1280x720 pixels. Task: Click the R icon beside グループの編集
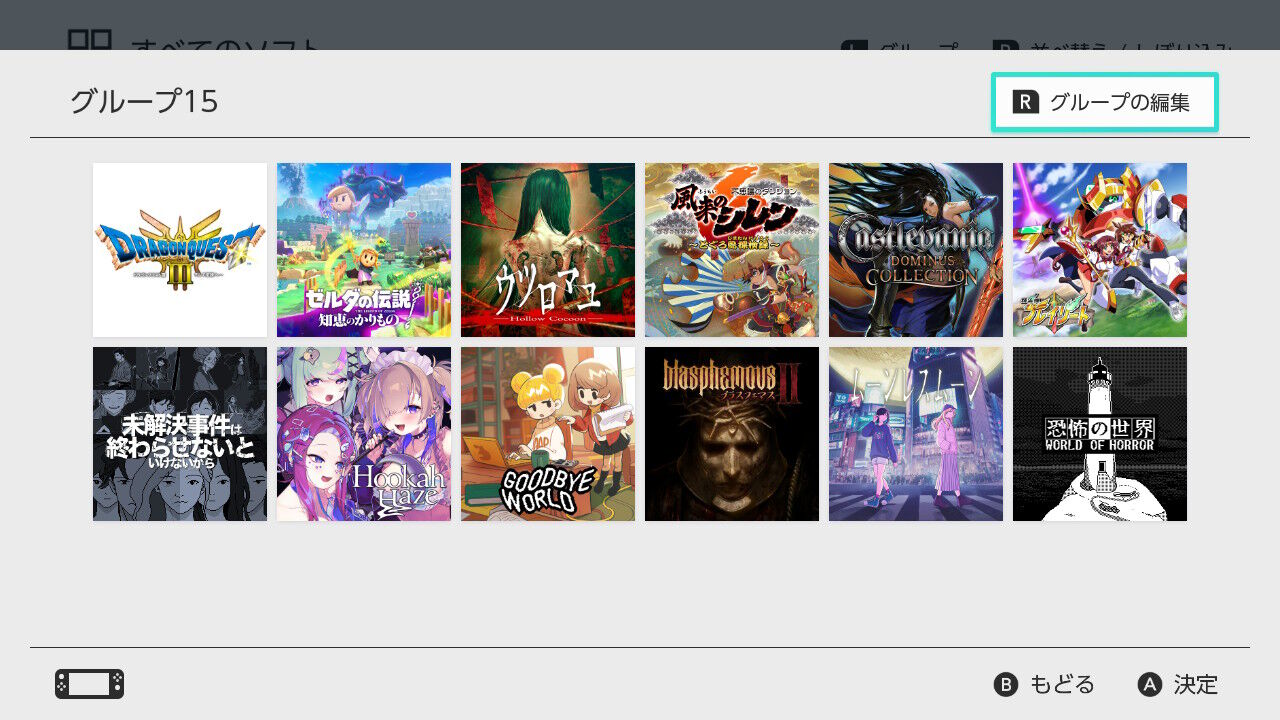pyautogui.click(x=1026, y=102)
